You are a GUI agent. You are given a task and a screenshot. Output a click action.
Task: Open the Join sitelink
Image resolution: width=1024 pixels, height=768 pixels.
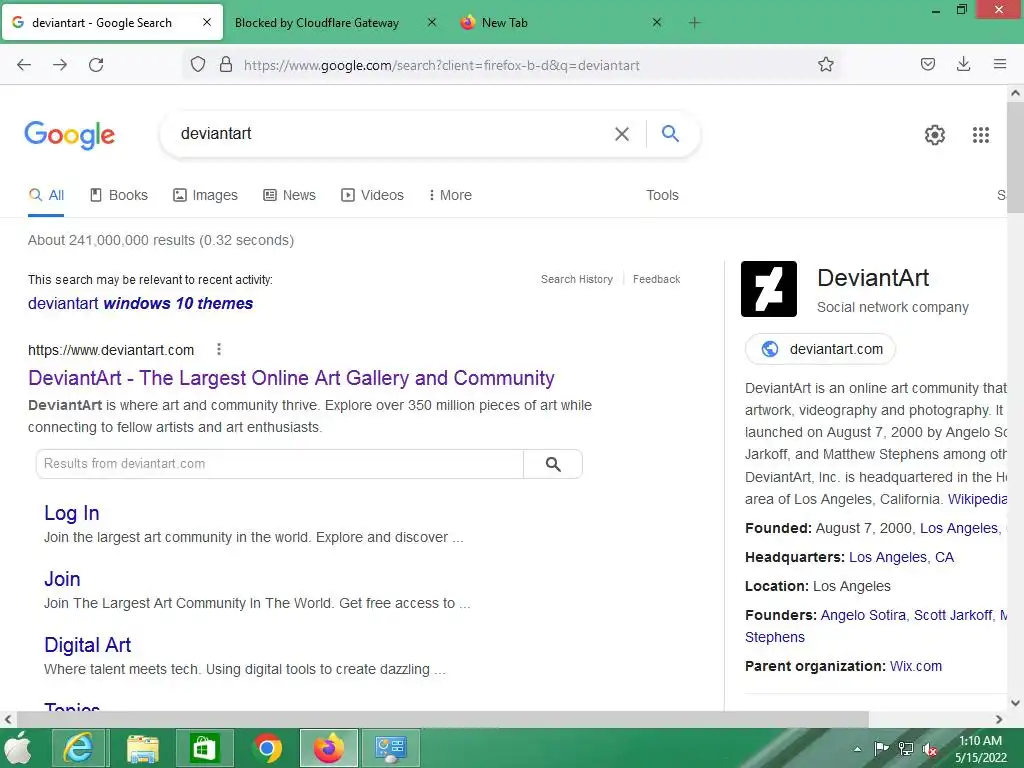(x=62, y=579)
